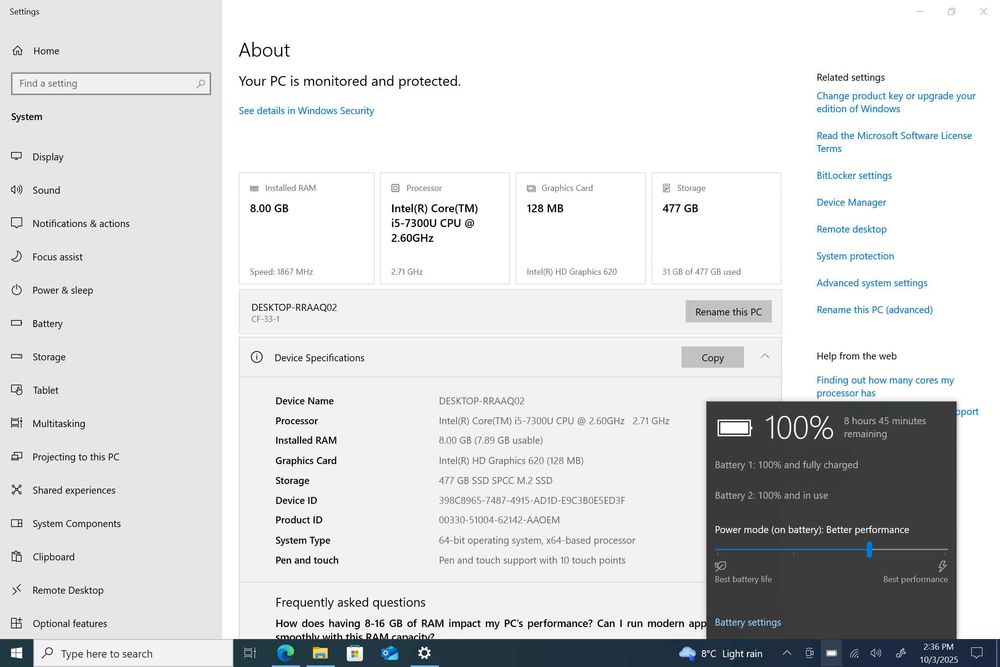Click the taskbar search box
The image size is (1000, 667).
point(133,653)
